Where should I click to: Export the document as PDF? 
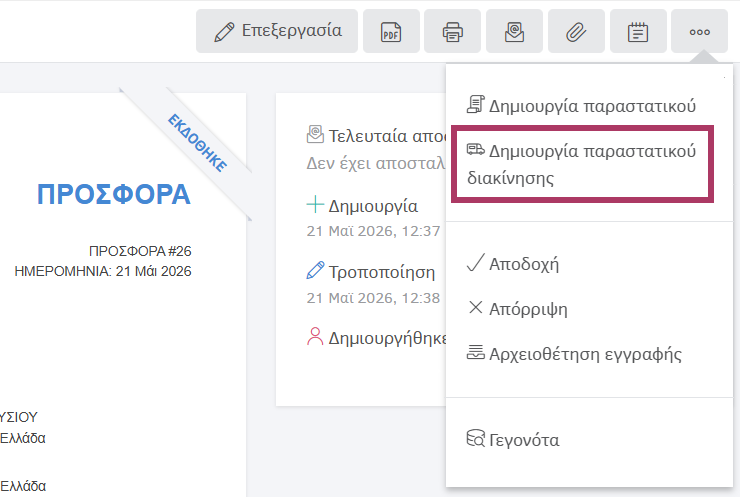click(x=391, y=31)
